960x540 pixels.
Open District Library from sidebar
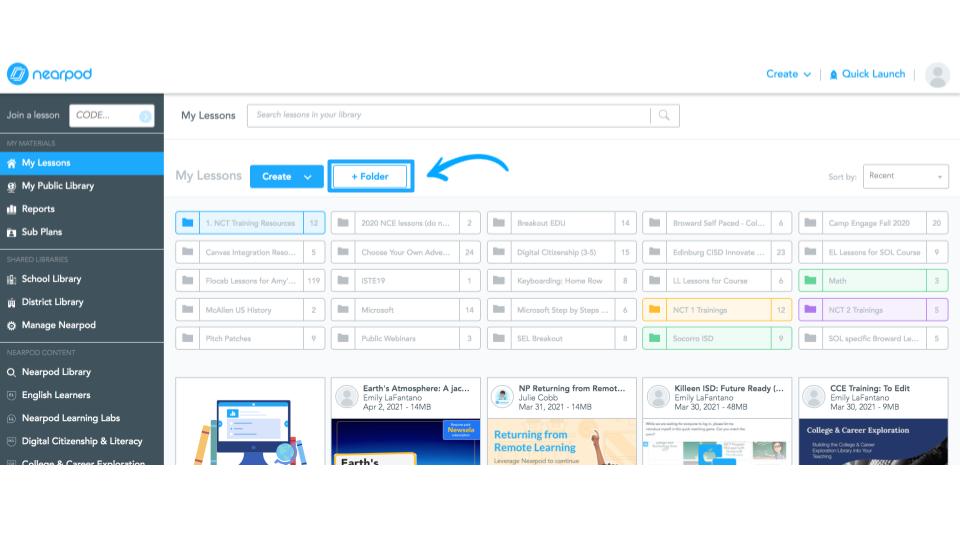[x=52, y=302]
